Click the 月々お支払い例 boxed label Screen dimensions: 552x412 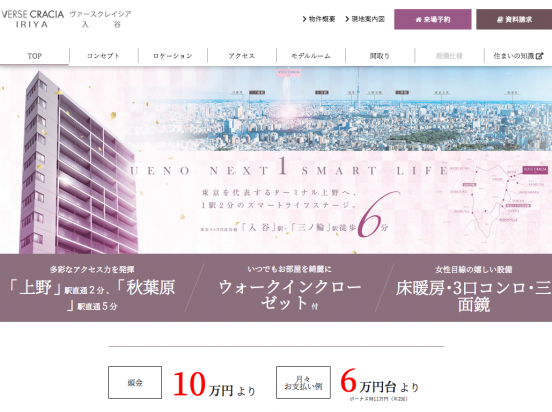point(303,382)
